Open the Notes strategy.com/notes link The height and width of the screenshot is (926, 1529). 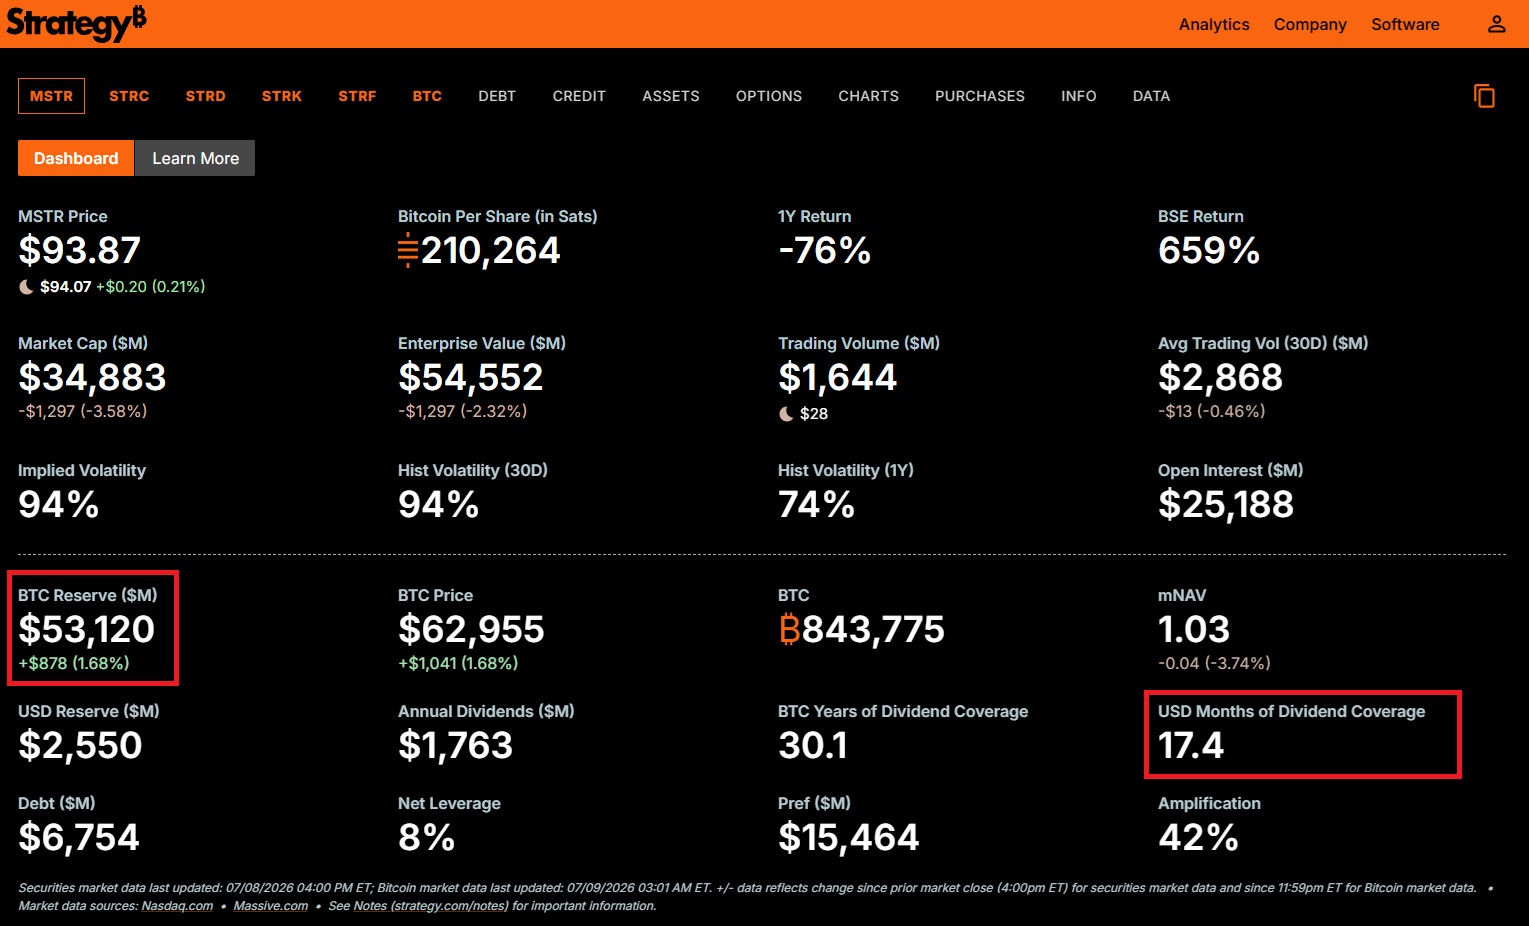[431, 906]
